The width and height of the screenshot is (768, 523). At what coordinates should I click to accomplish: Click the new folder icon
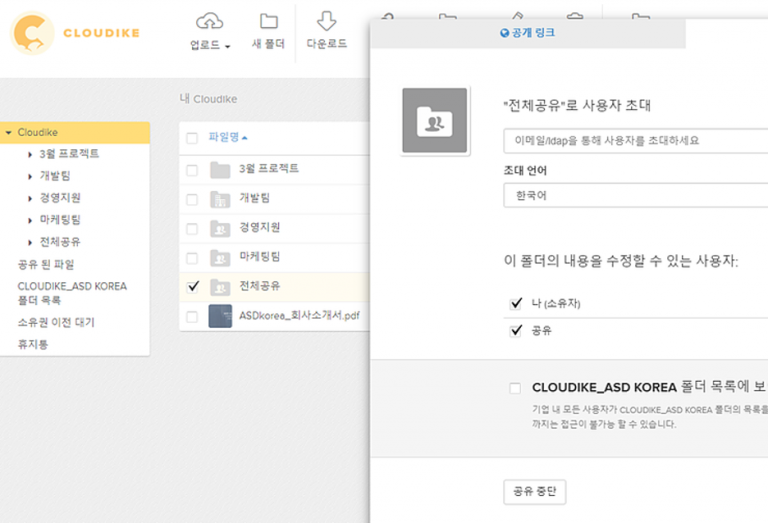tap(268, 21)
